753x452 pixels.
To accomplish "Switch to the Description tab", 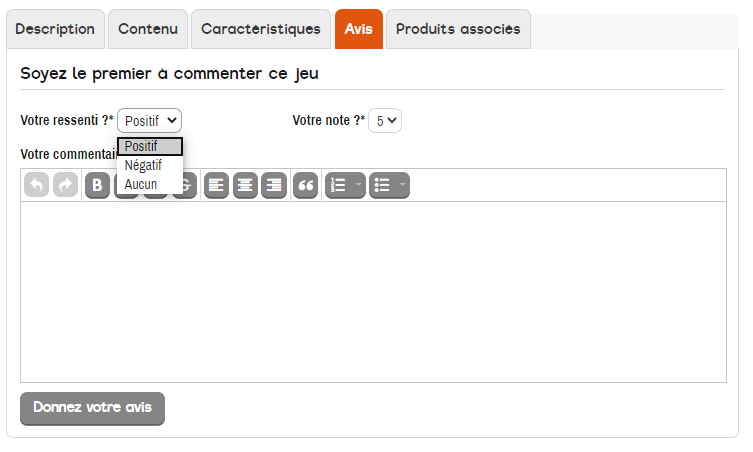I will [55, 29].
